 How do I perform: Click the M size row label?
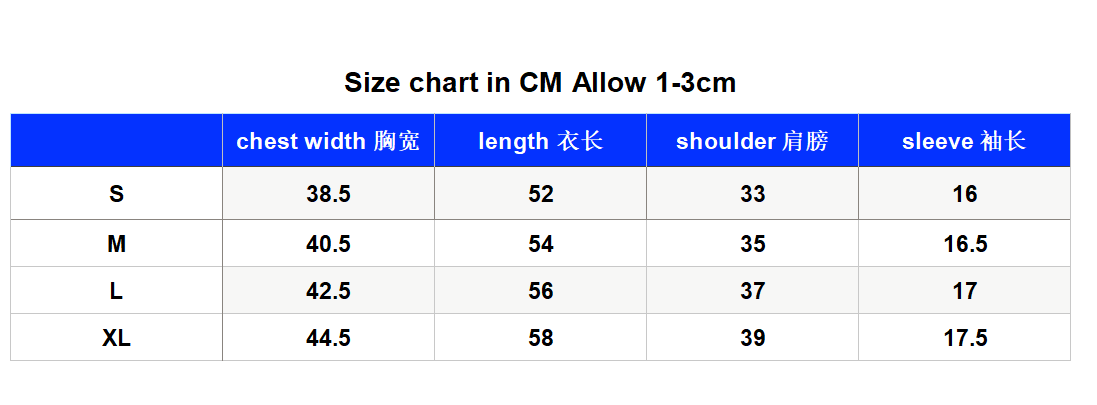(x=116, y=243)
